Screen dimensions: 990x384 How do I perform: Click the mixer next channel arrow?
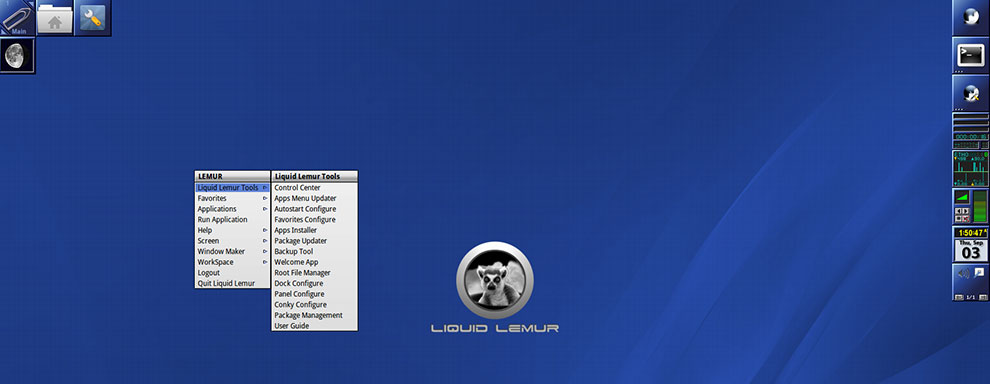pos(966,211)
